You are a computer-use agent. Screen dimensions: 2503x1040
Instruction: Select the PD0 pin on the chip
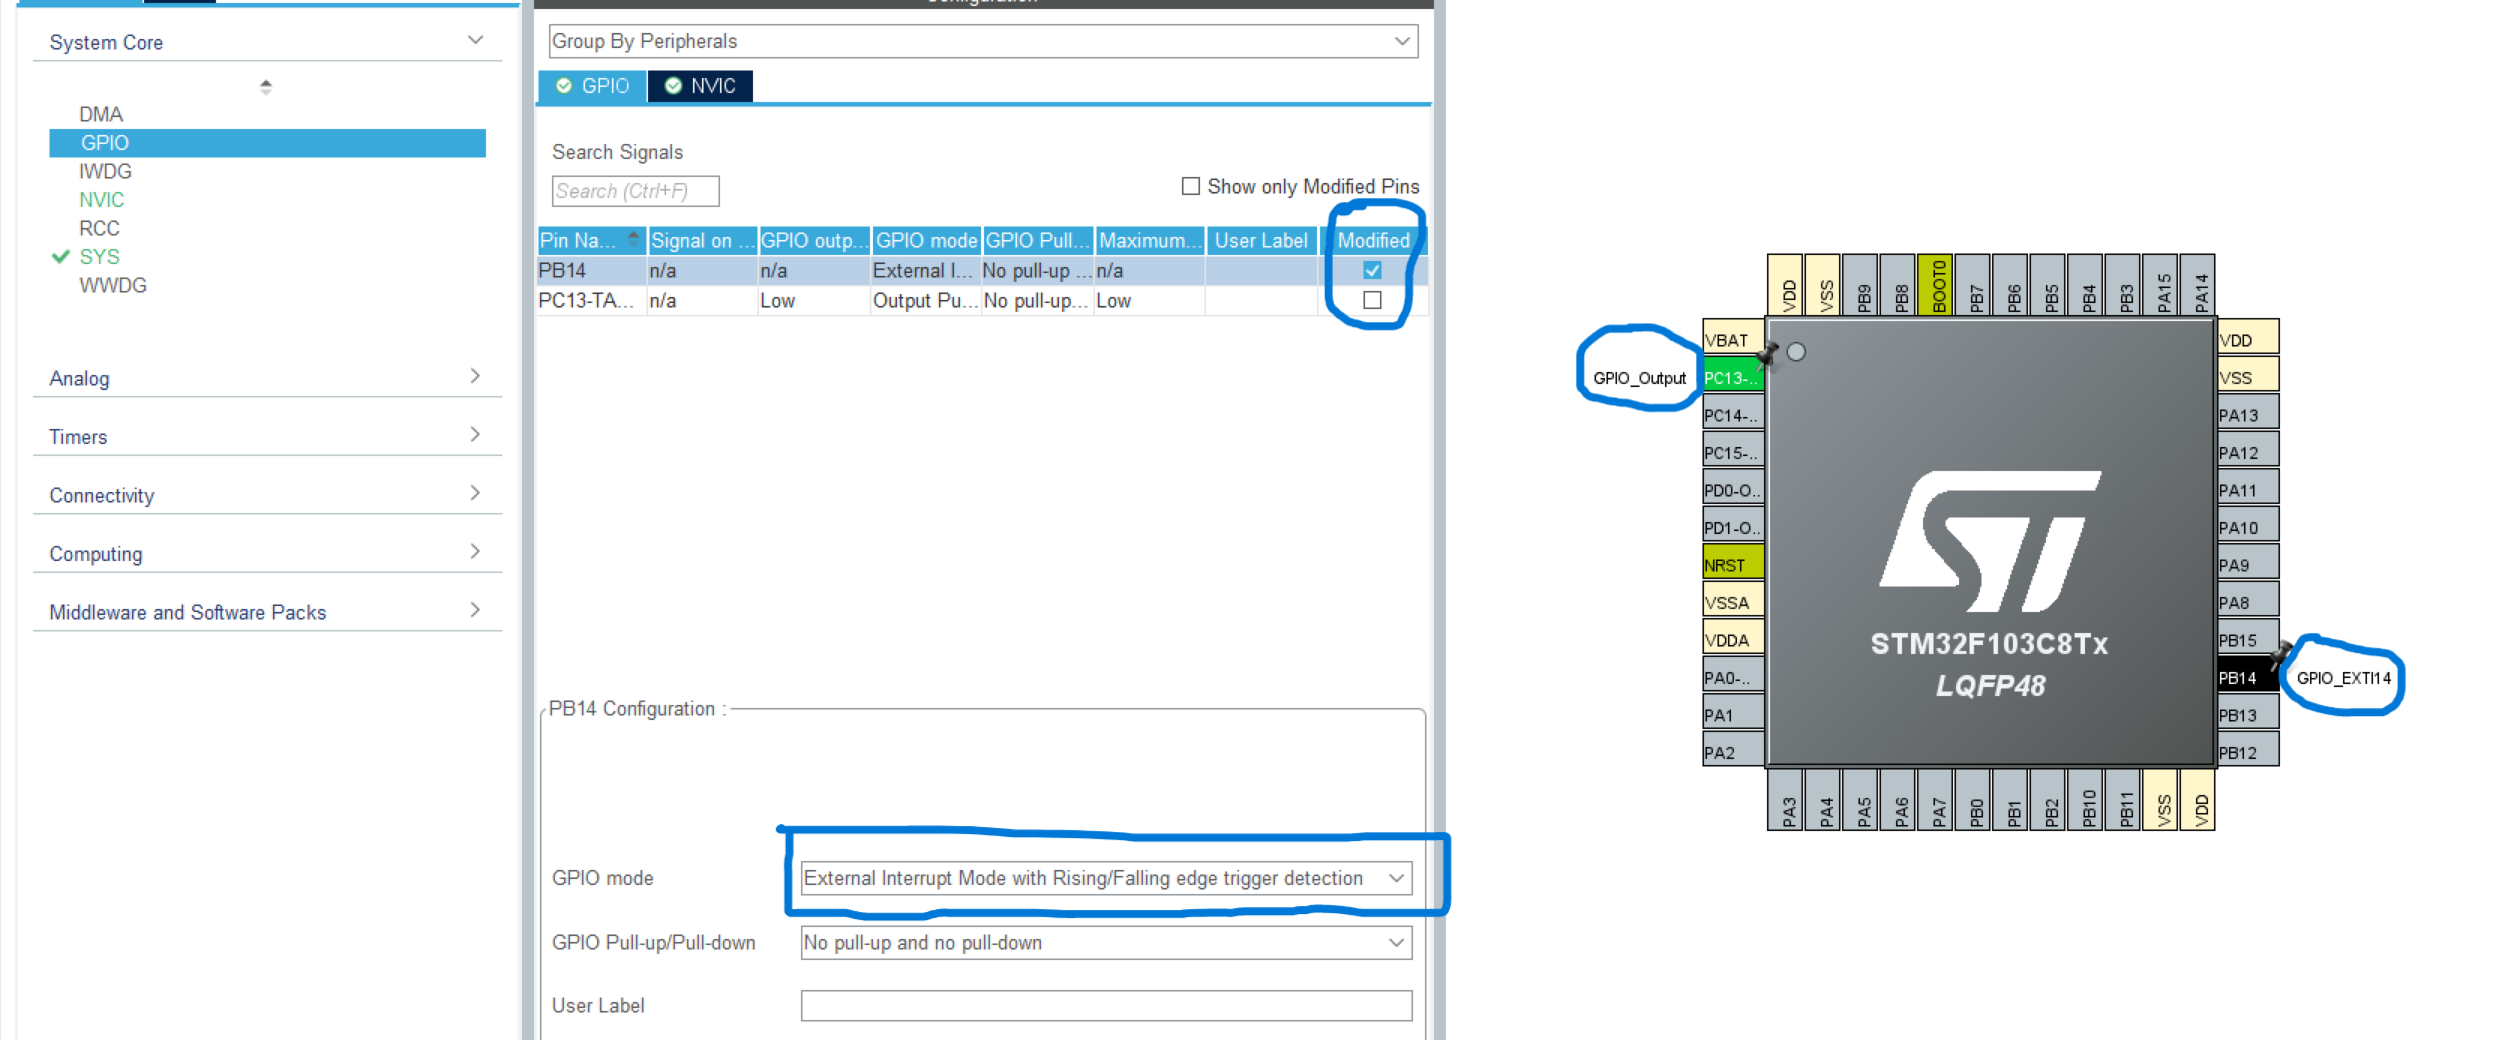1733,490
